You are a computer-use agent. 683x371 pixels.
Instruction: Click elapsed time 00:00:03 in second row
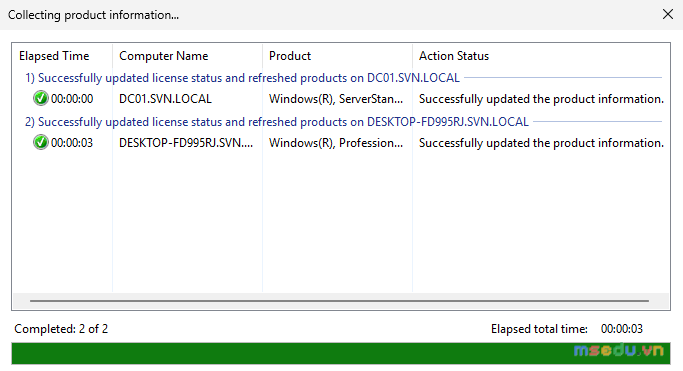pyautogui.click(x=72, y=143)
